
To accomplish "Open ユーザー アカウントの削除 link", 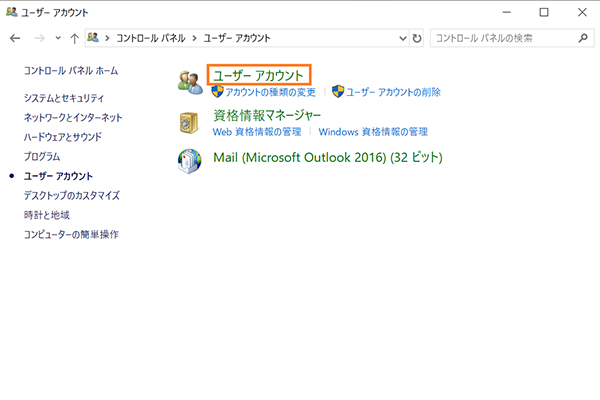I will 393,92.
